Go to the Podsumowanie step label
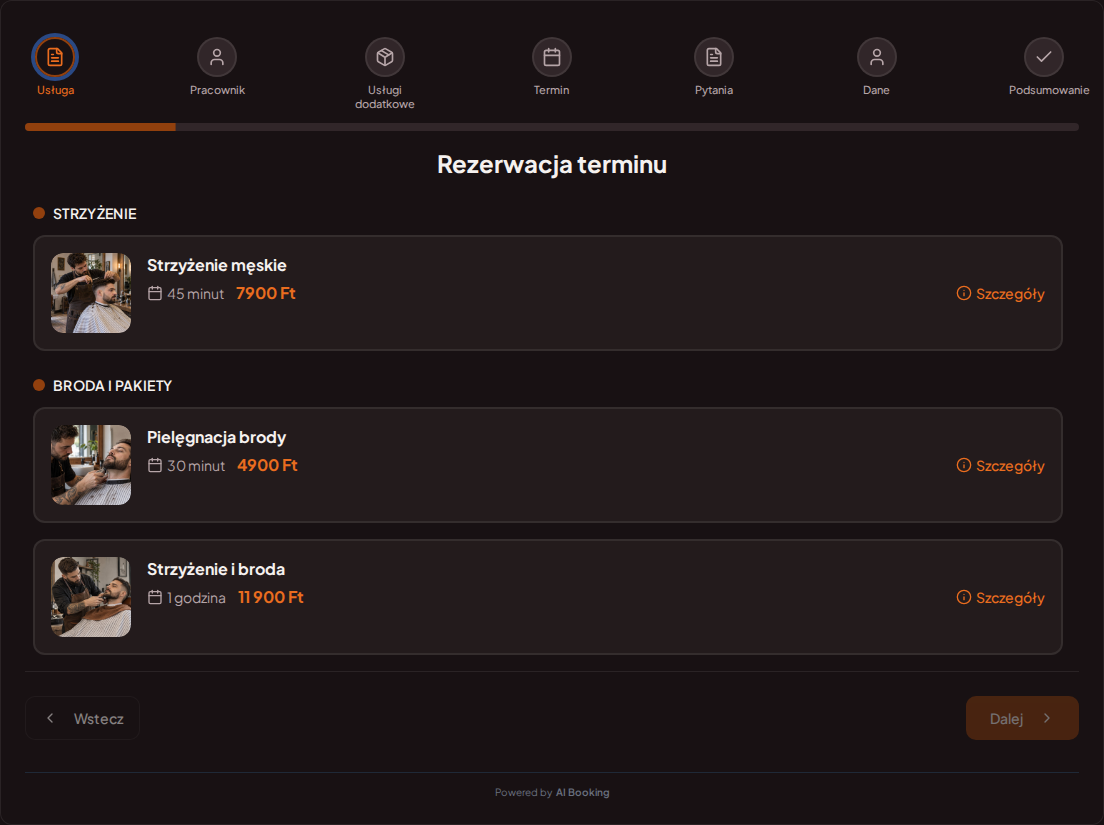 pyautogui.click(x=1048, y=90)
